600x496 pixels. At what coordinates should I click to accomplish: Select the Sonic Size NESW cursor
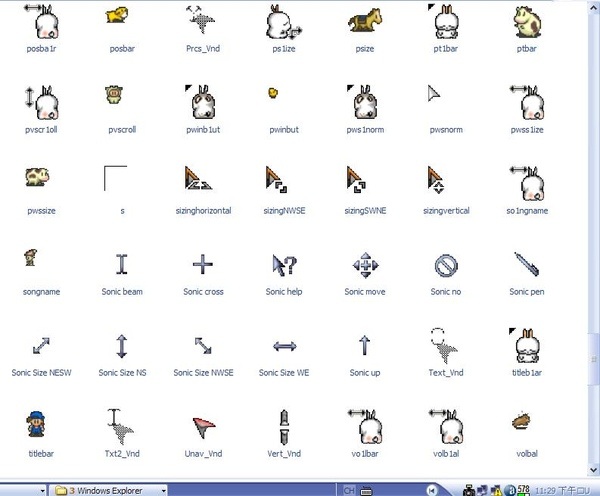point(41,346)
